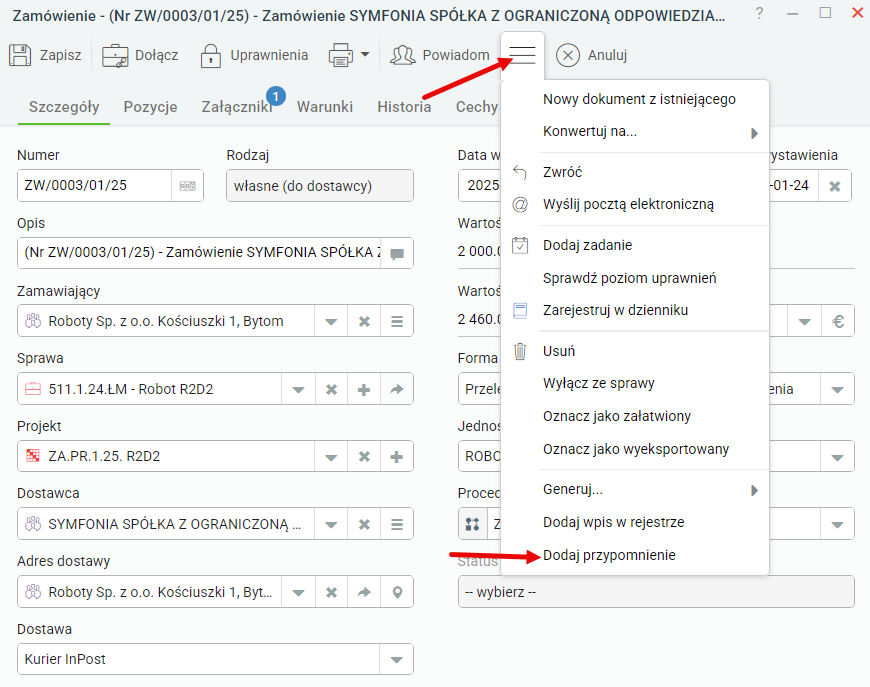The image size is (870, 687).
Task: Click the procedure workflow icon
Action: pyautogui.click(x=472, y=524)
